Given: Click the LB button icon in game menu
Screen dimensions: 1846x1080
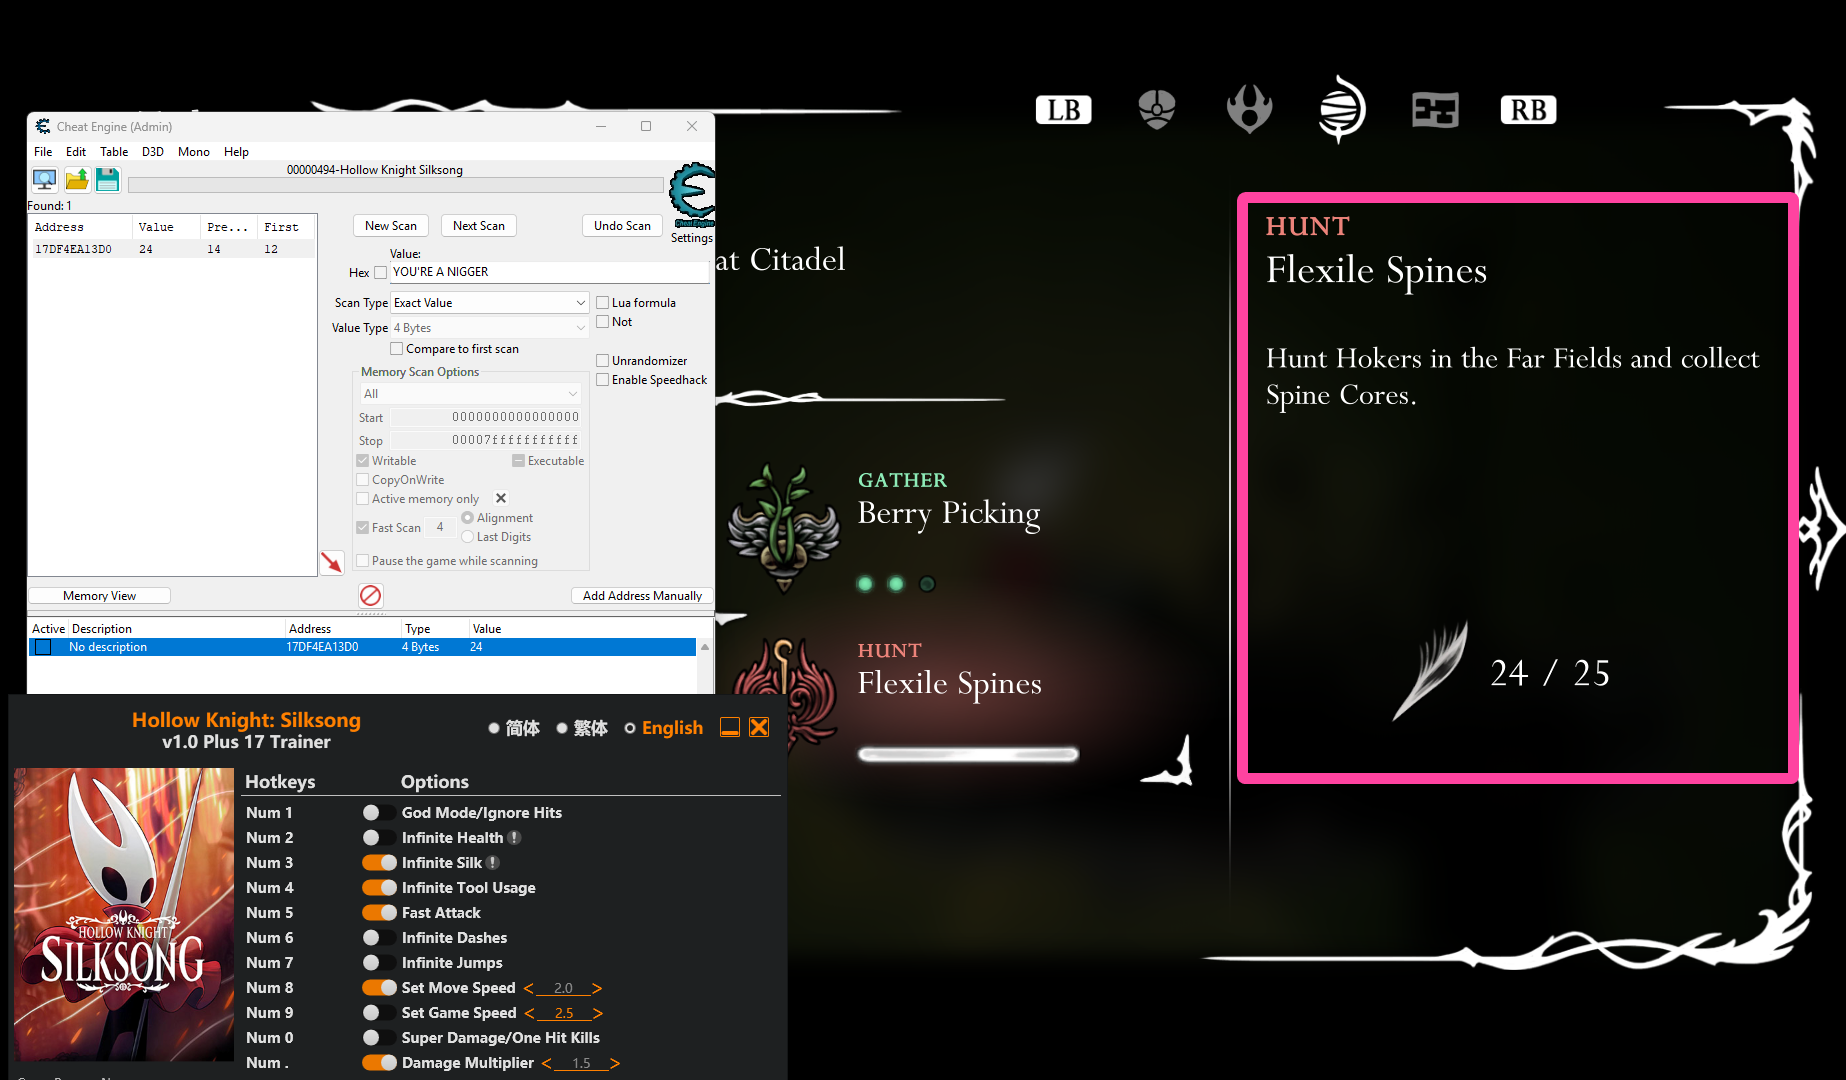Looking at the screenshot, I should [1063, 110].
